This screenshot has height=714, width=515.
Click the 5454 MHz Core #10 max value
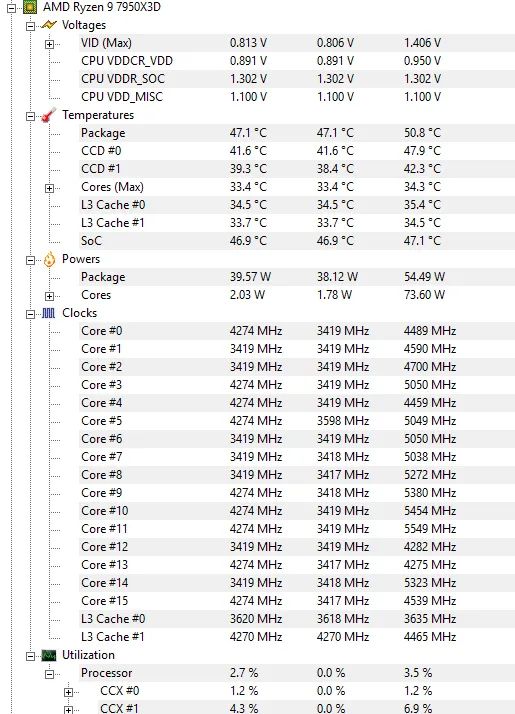pos(430,510)
